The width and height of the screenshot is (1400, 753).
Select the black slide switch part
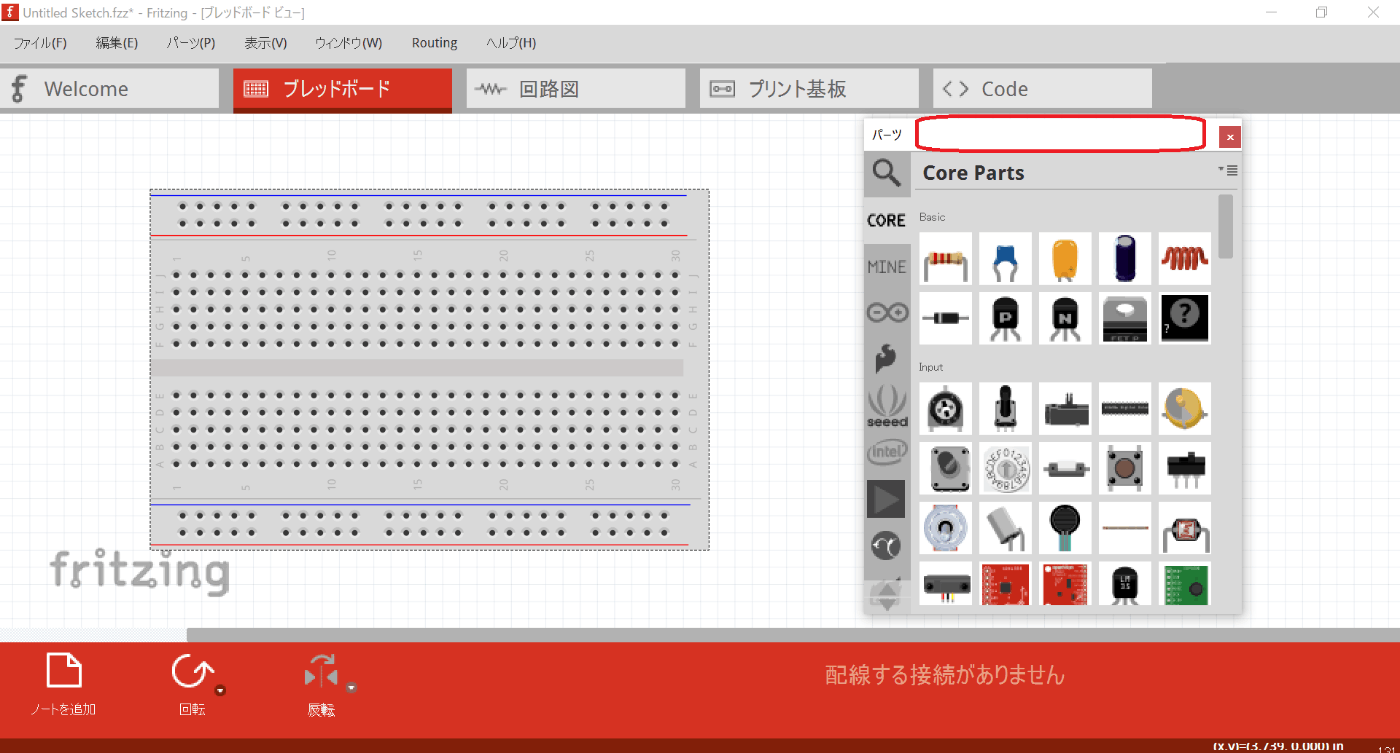(x=1185, y=468)
